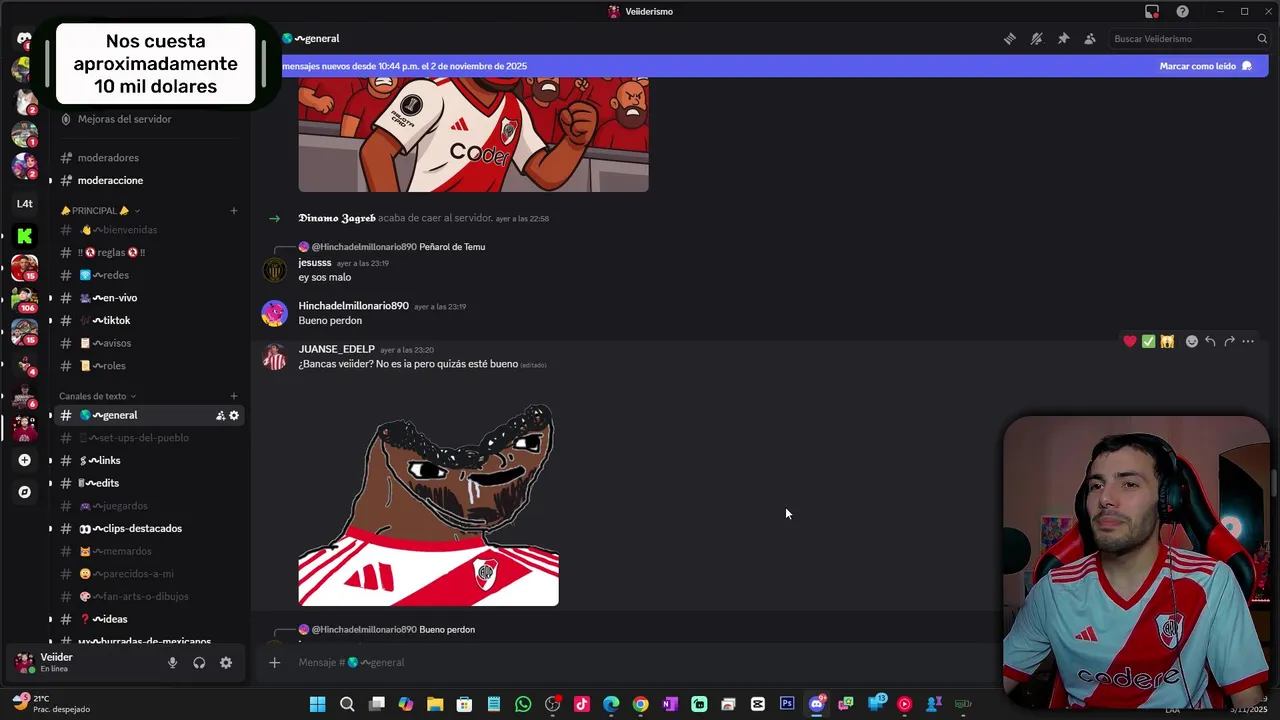React with green check mark emoji
The height and width of the screenshot is (720, 1280).
point(1148,342)
